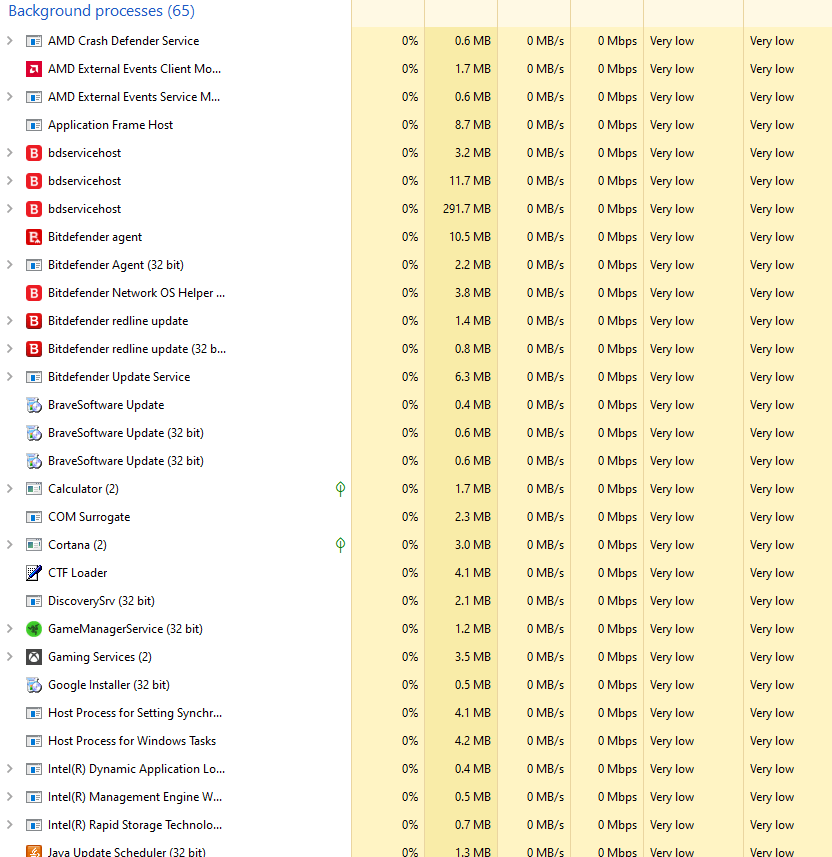Click the Application Frame Host icon
832x857 pixels.
(34, 125)
